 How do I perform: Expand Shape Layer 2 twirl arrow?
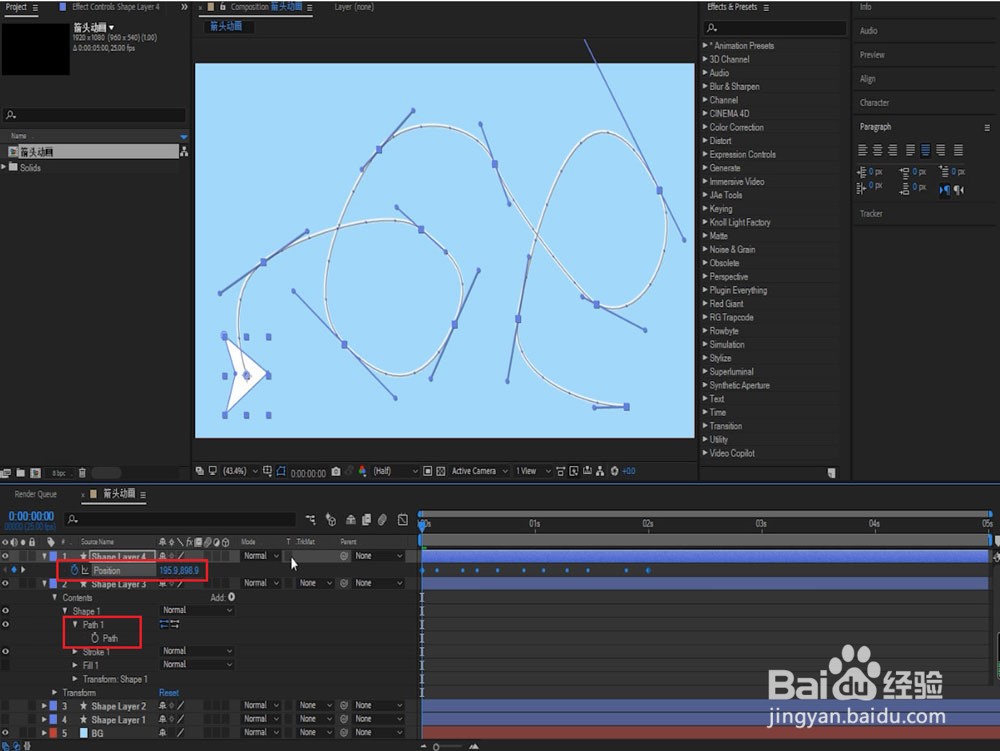click(x=44, y=706)
